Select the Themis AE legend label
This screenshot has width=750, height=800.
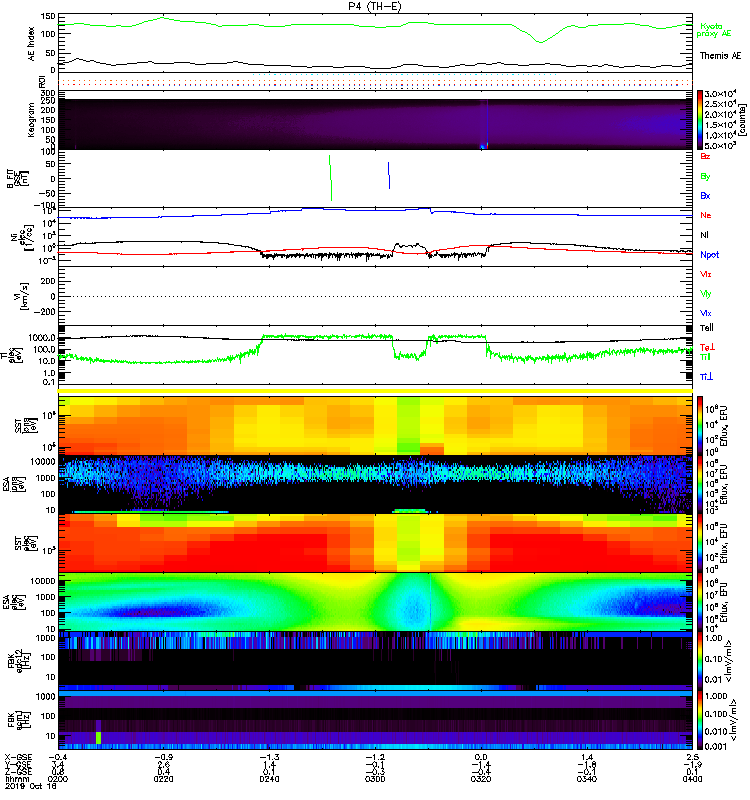720,56
